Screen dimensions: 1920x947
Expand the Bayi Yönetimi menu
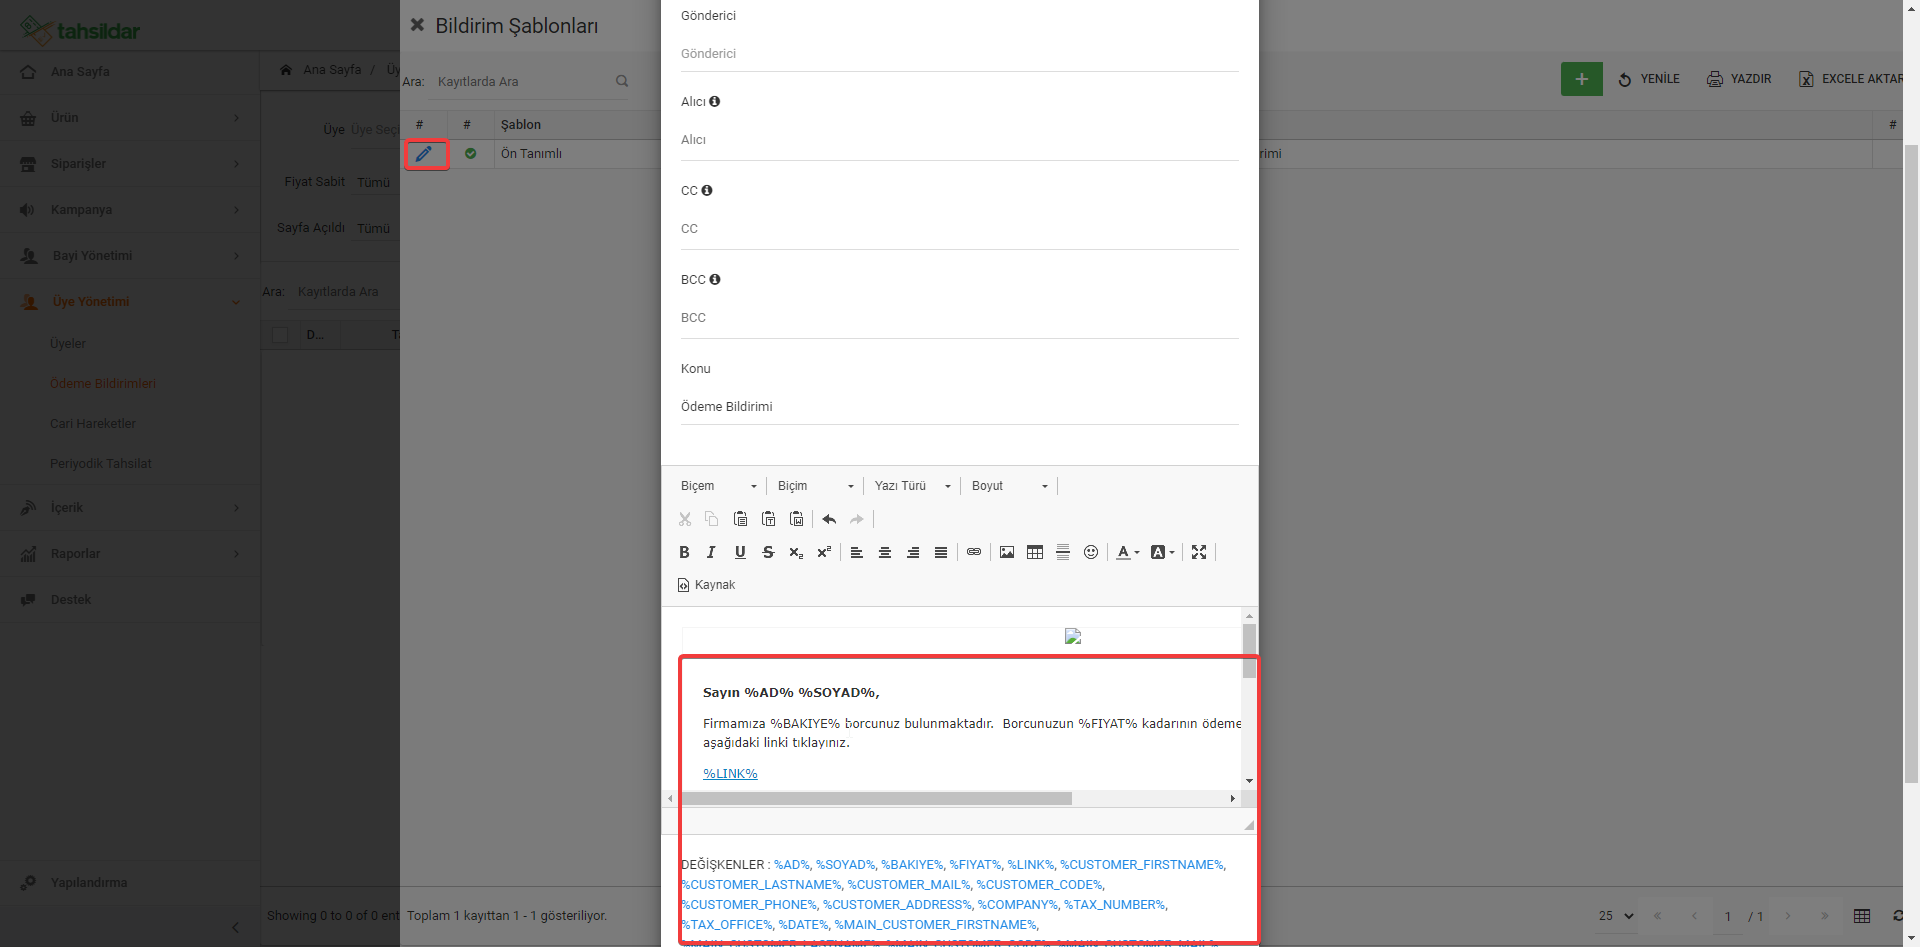(x=130, y=256)
